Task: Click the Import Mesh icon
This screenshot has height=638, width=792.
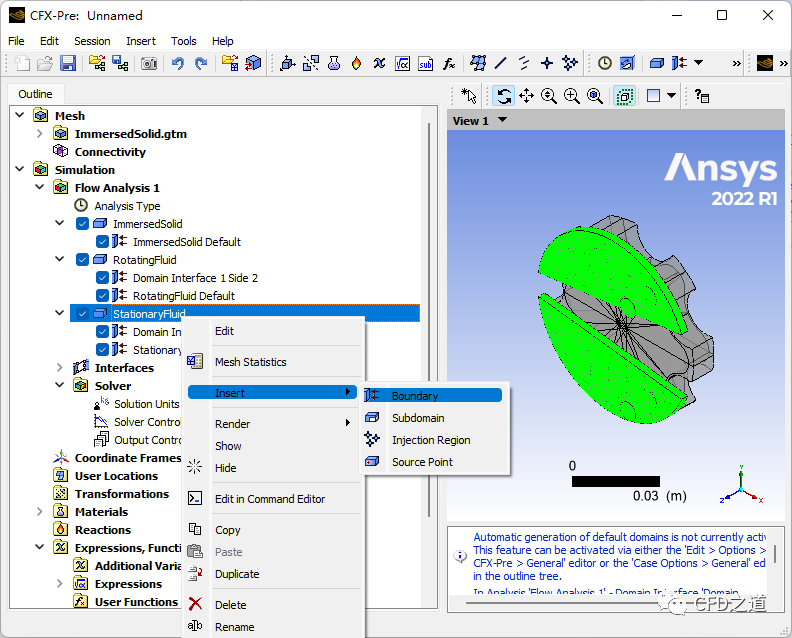Action: tap(230, 63)
